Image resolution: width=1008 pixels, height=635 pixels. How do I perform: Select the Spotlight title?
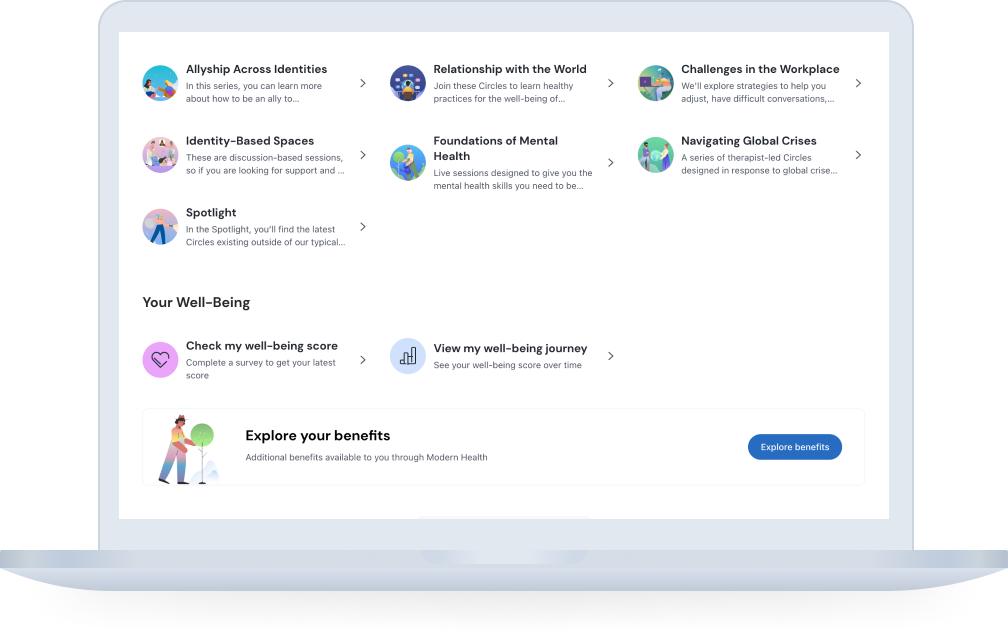pyautogui.click(x=211, y=213)
